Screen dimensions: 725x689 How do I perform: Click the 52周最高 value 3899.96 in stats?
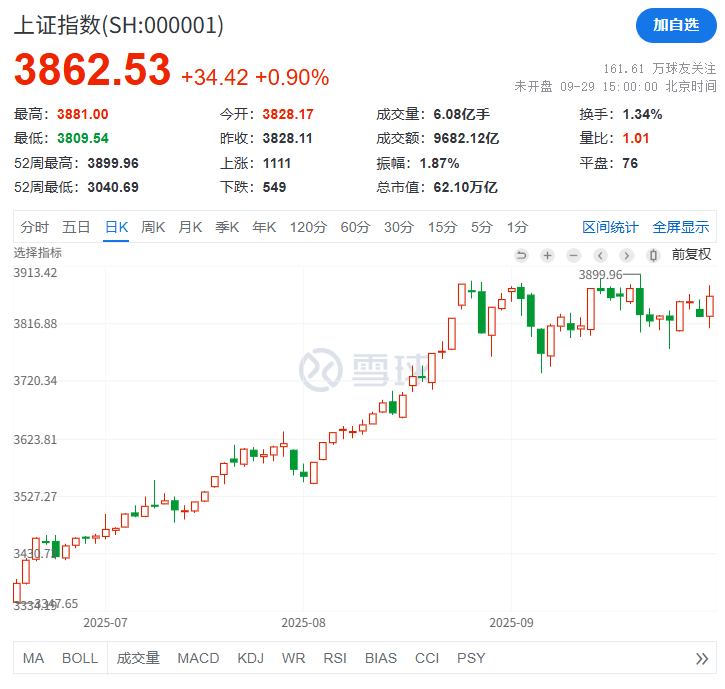(x=113, y=163)
